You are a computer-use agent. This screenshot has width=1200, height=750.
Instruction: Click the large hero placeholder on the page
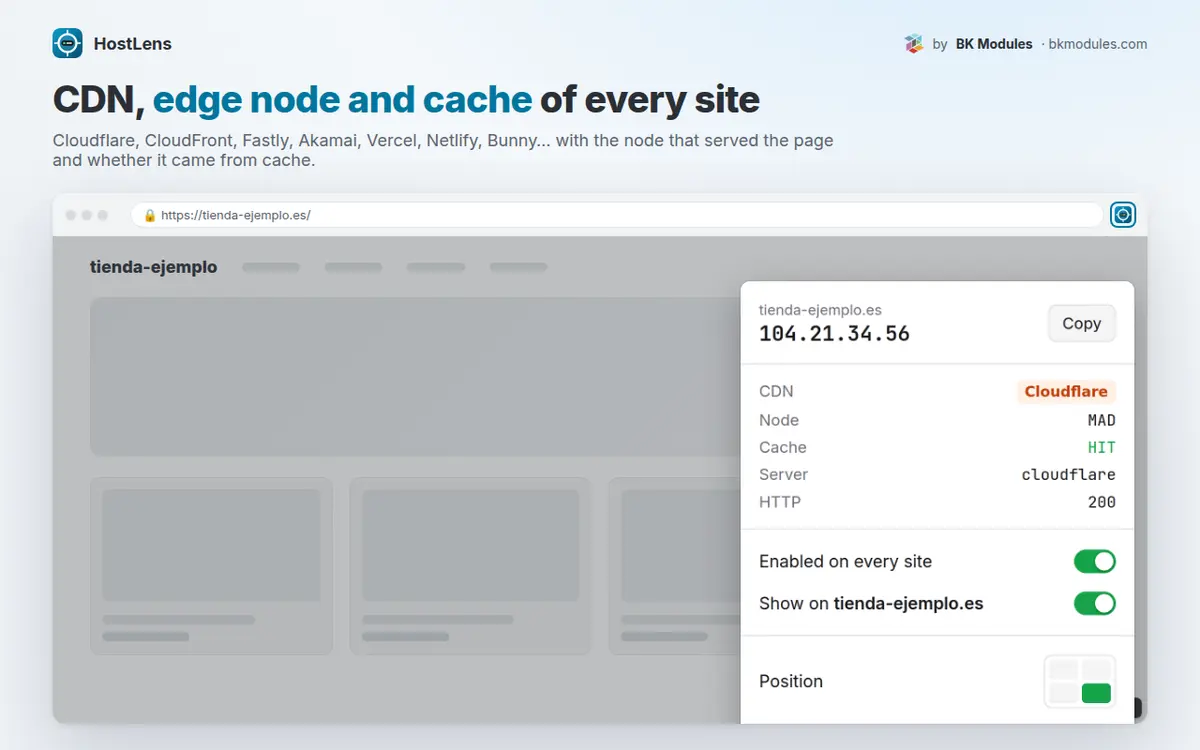415,377
